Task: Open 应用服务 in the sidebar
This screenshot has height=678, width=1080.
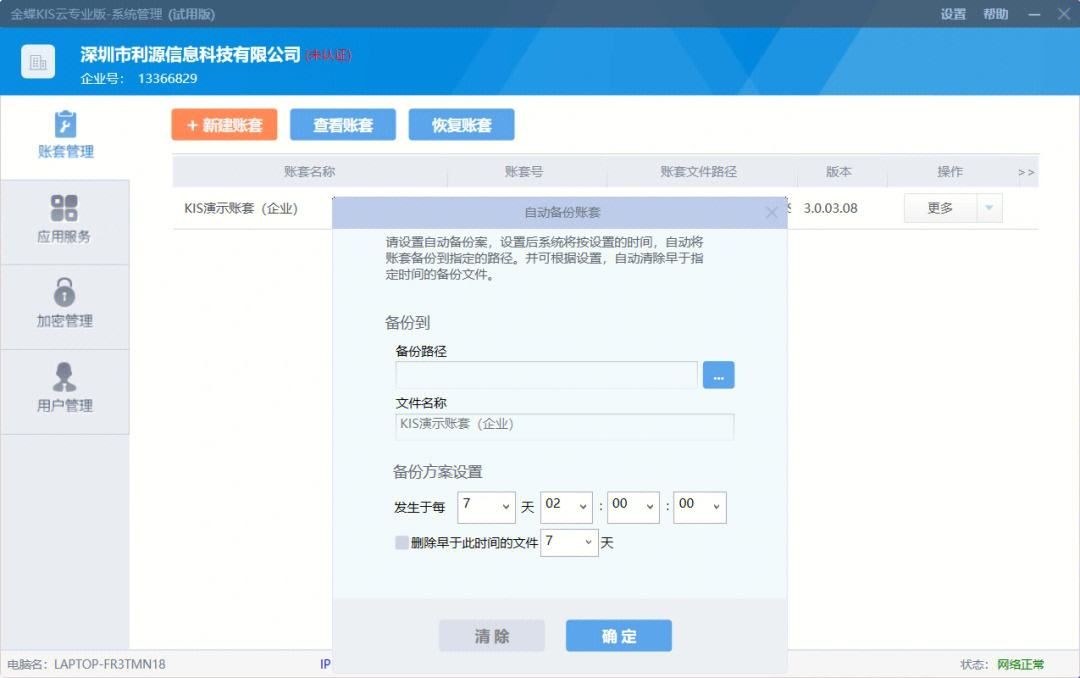Action: [x=65, y=221]
